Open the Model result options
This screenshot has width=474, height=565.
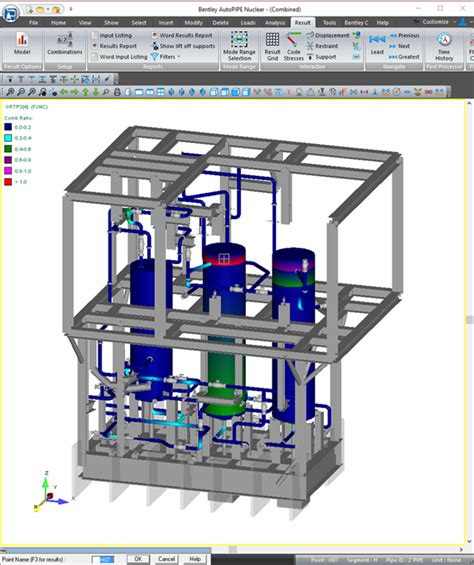pos(22,44)
